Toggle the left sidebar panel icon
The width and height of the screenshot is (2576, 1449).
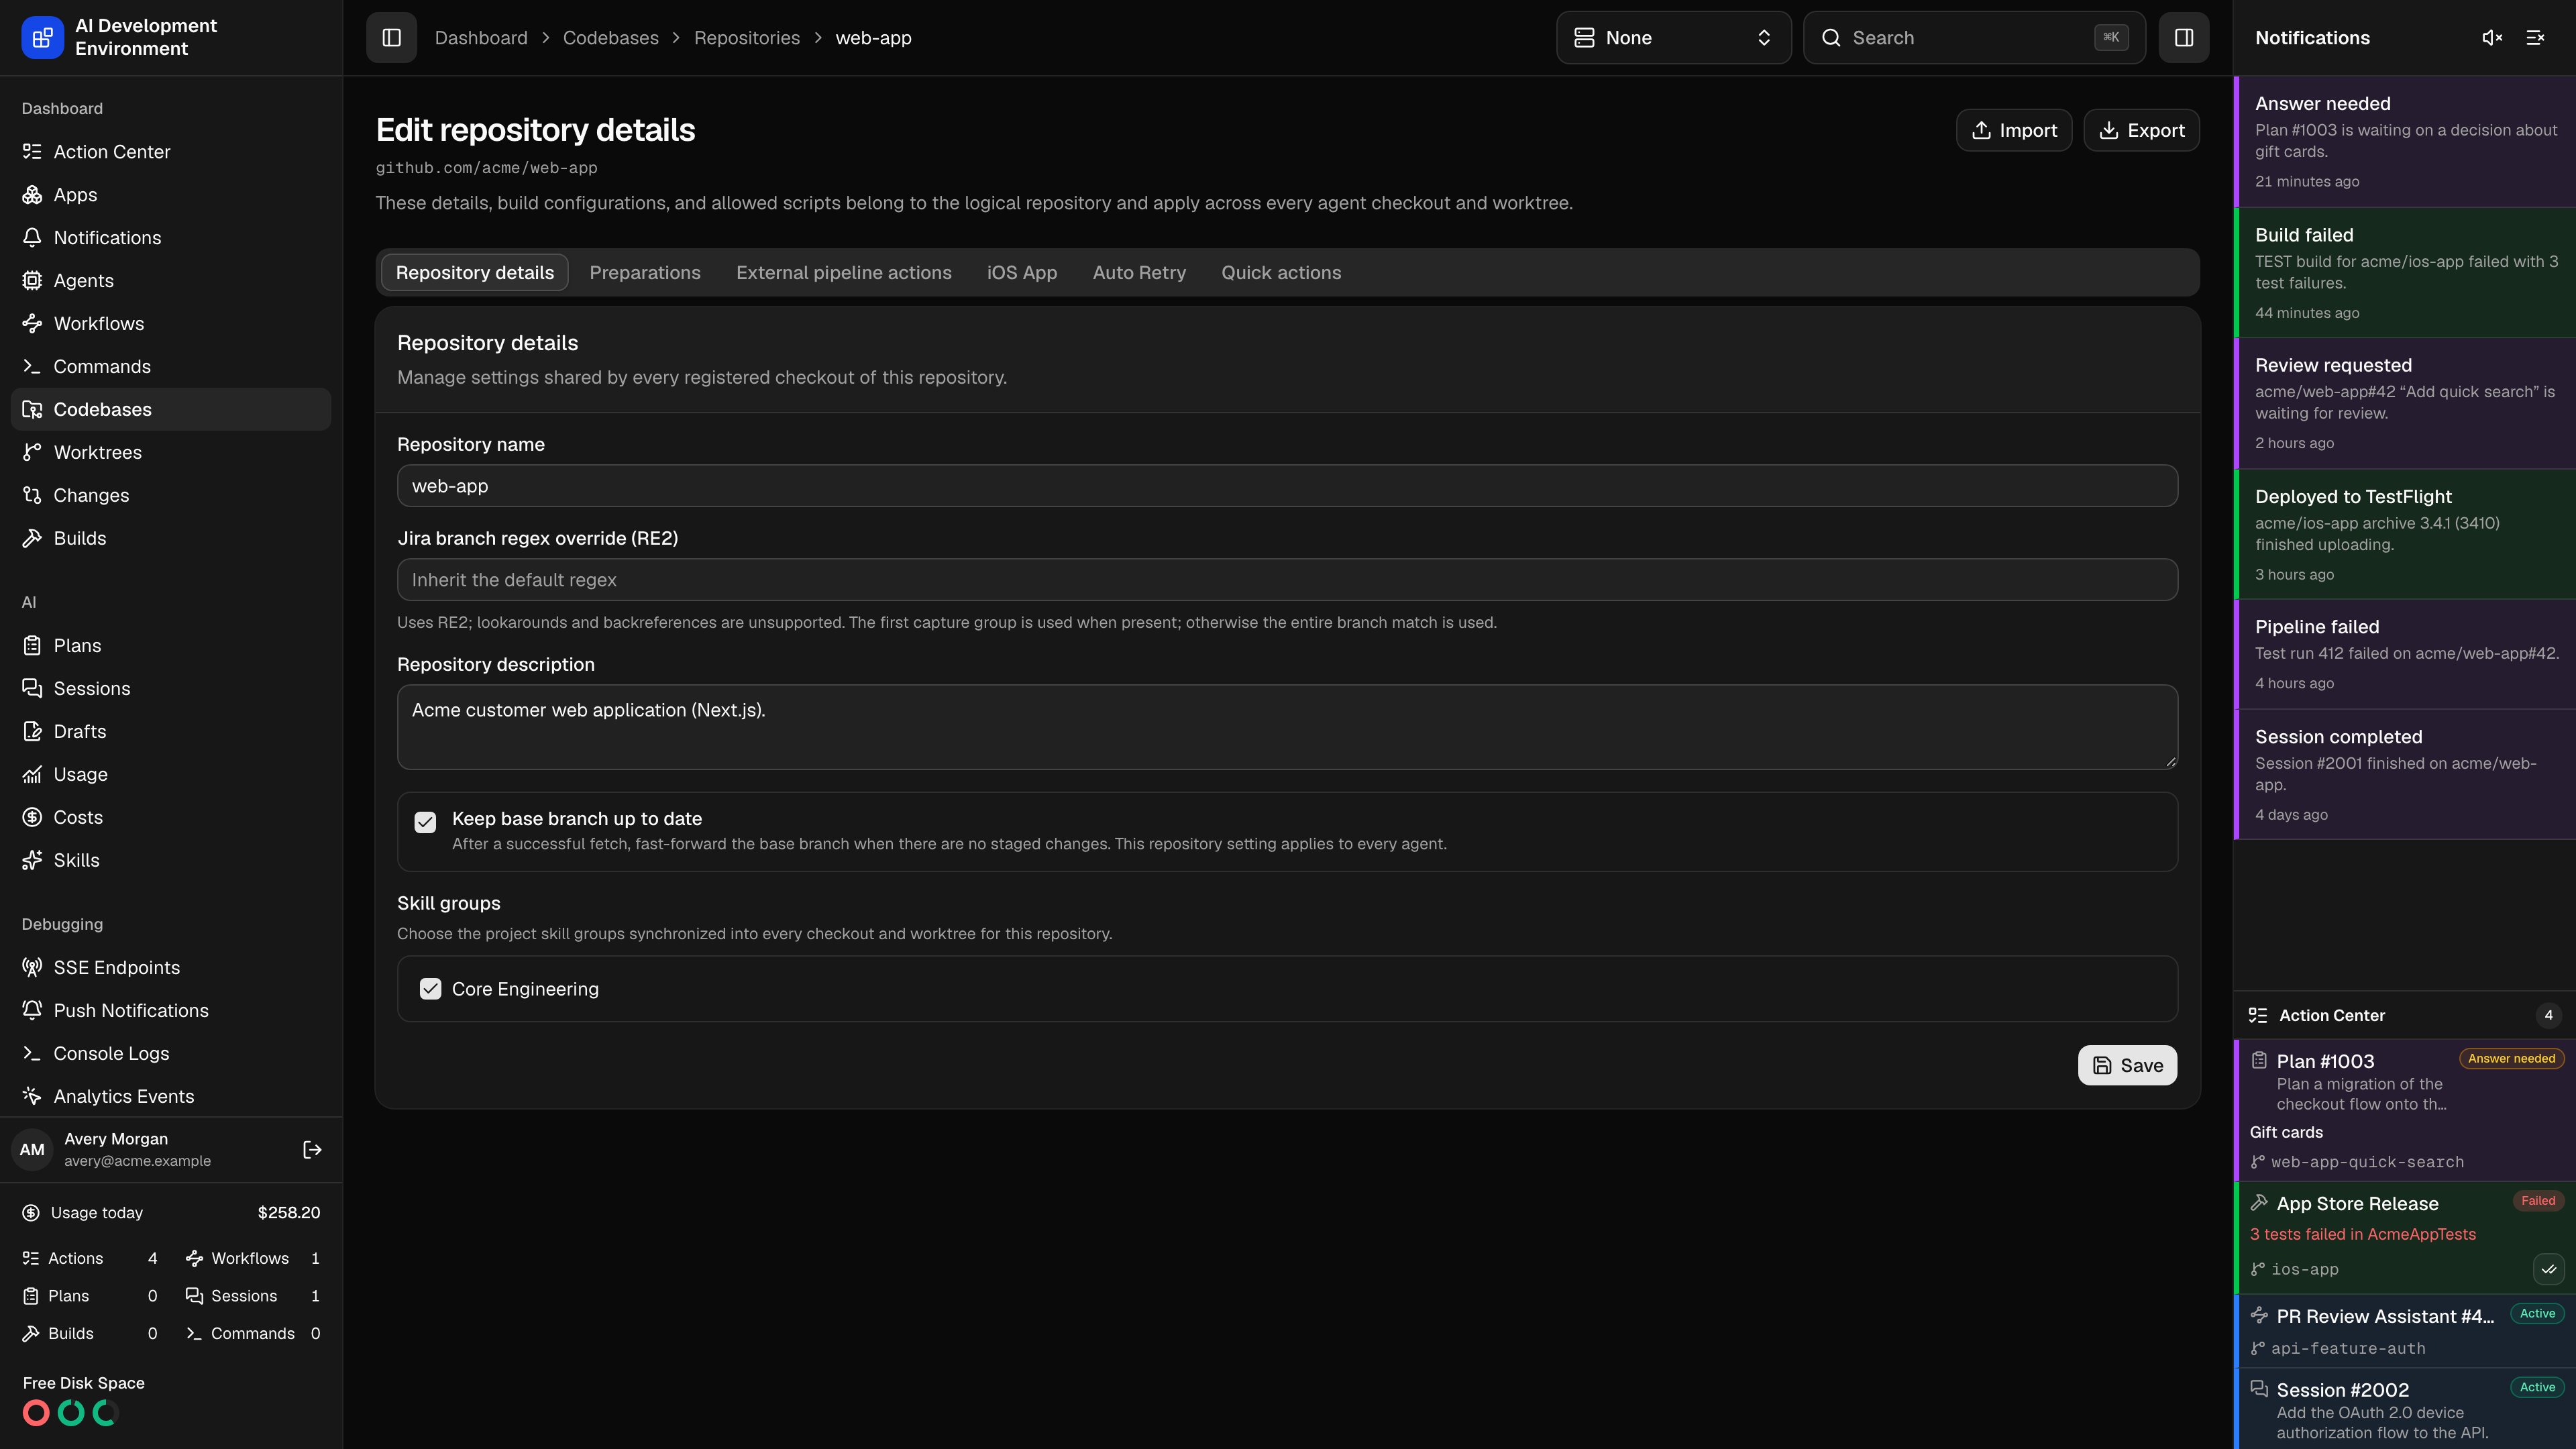(391, 38)
